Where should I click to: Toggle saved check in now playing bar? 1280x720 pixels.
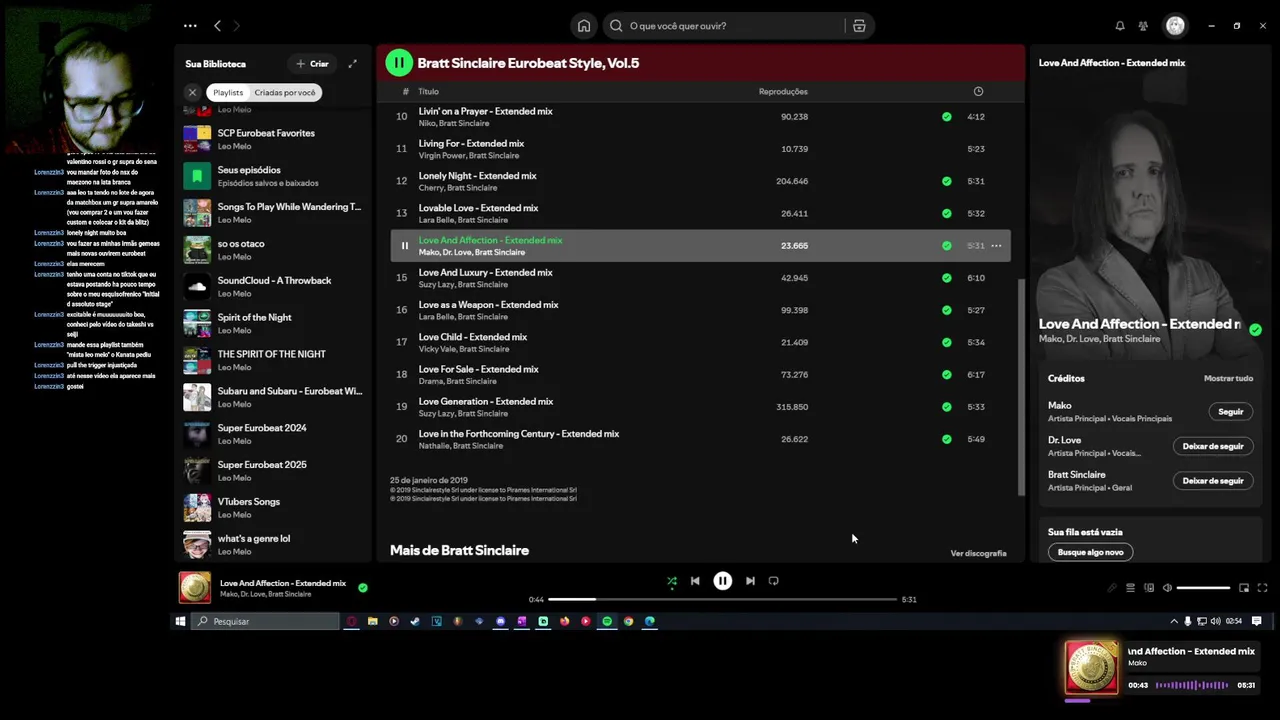[x=363, y=588]
